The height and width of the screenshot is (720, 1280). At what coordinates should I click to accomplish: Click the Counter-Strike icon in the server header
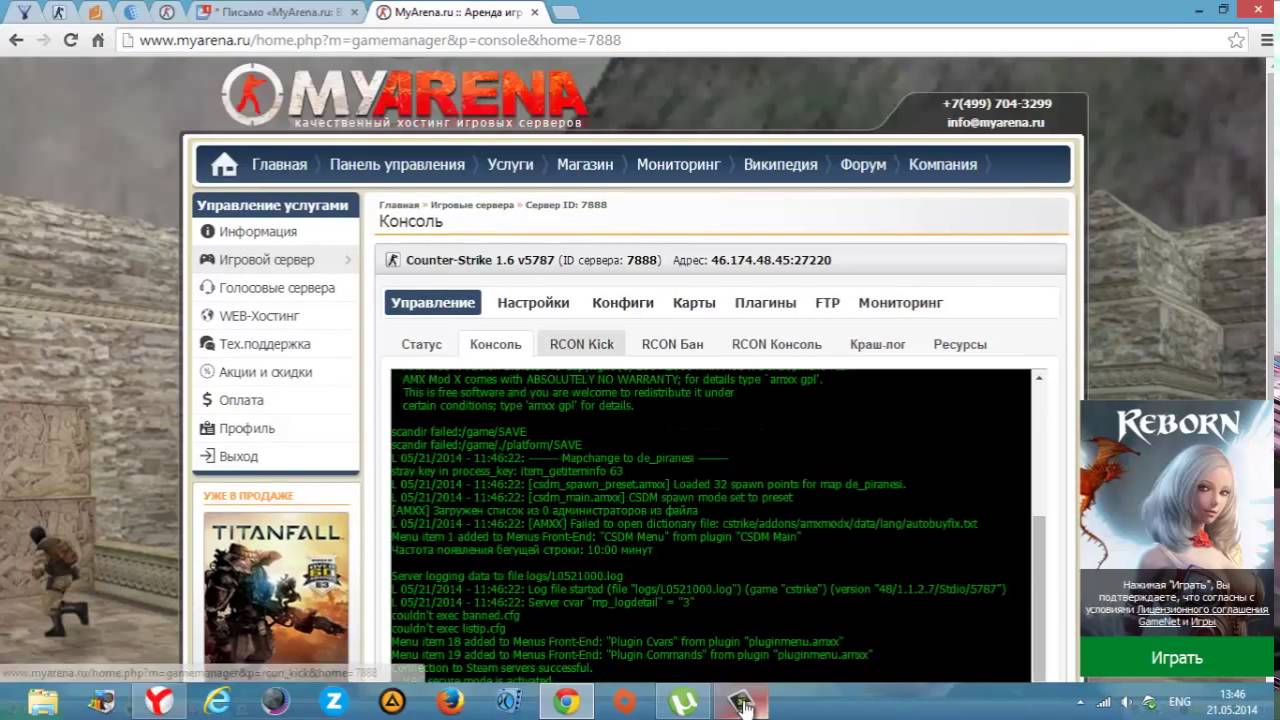tap(392, 260)
